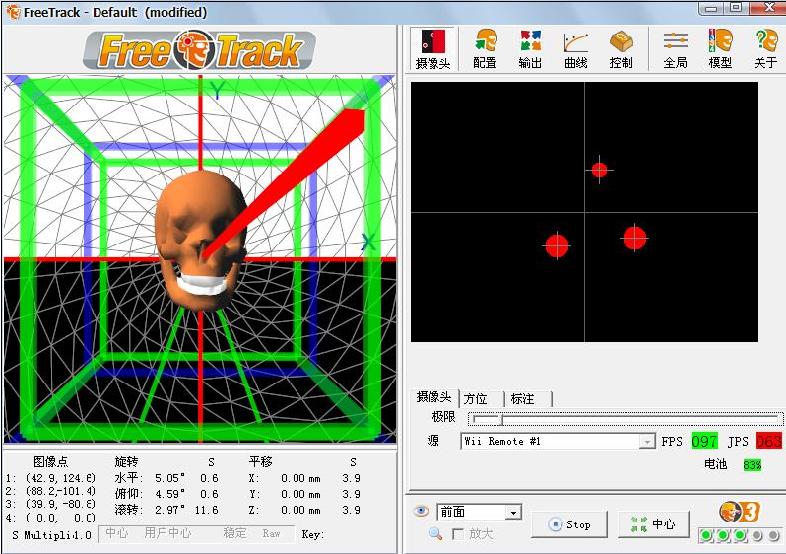Click the second green status LED

pos(723,535)
